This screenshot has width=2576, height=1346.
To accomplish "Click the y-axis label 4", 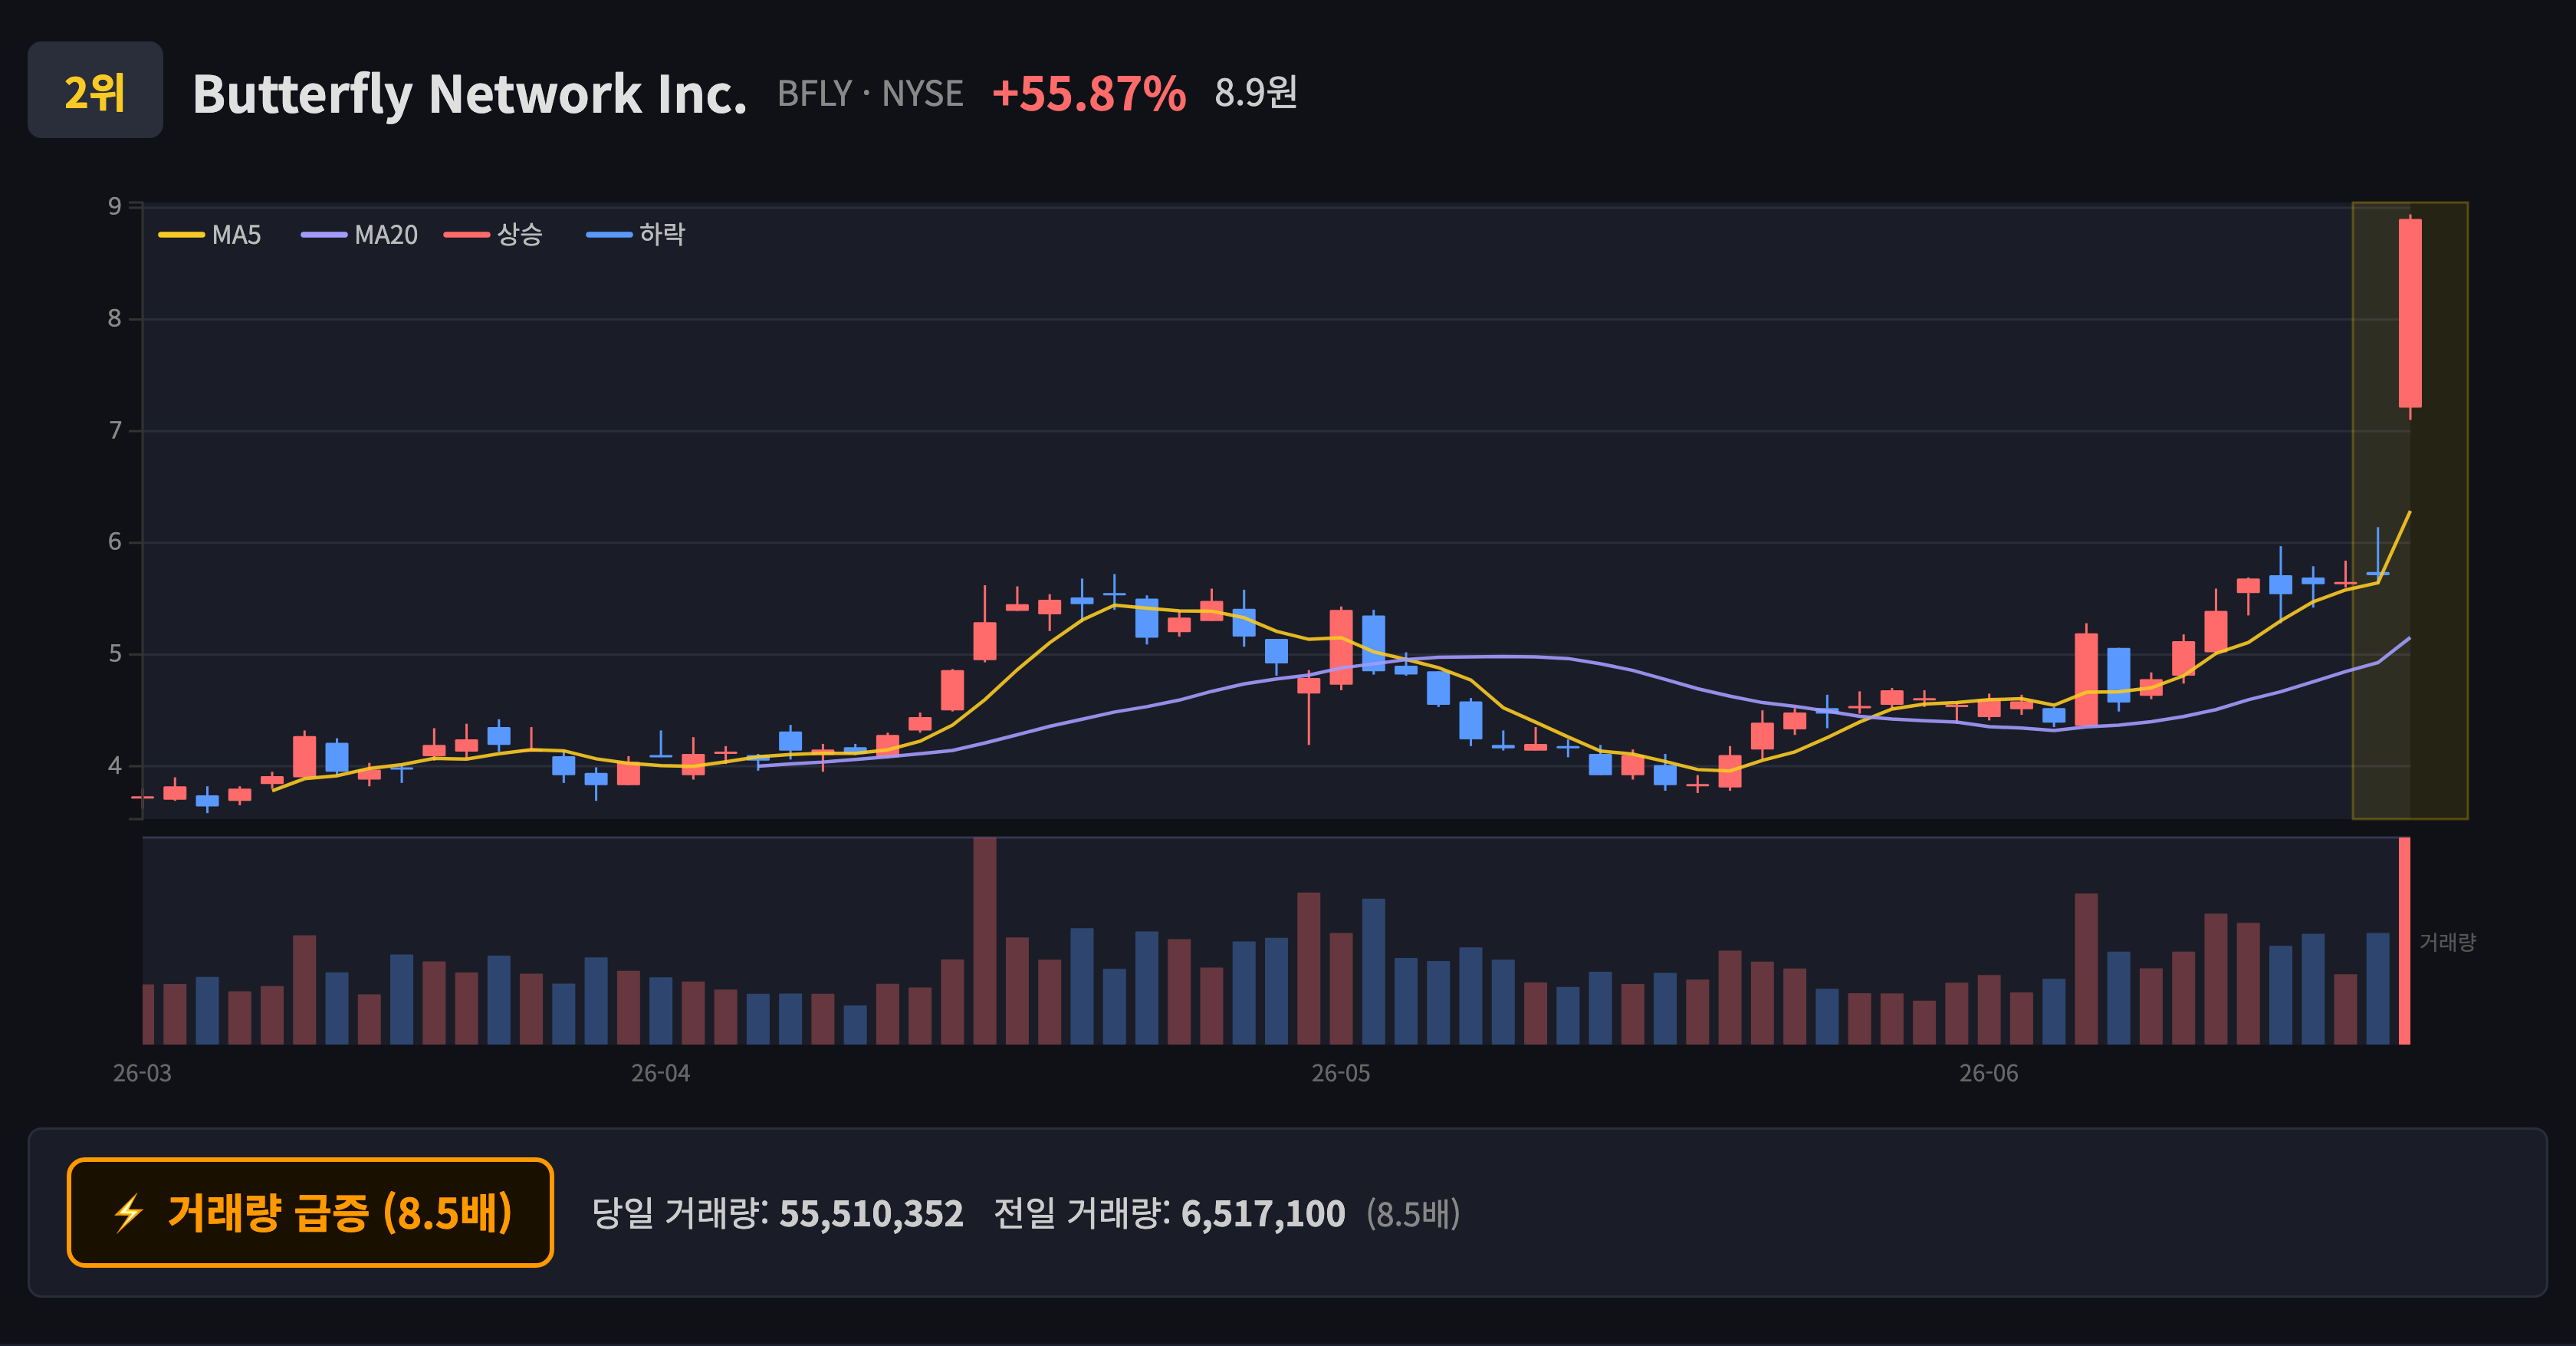I will click(115, 766).
